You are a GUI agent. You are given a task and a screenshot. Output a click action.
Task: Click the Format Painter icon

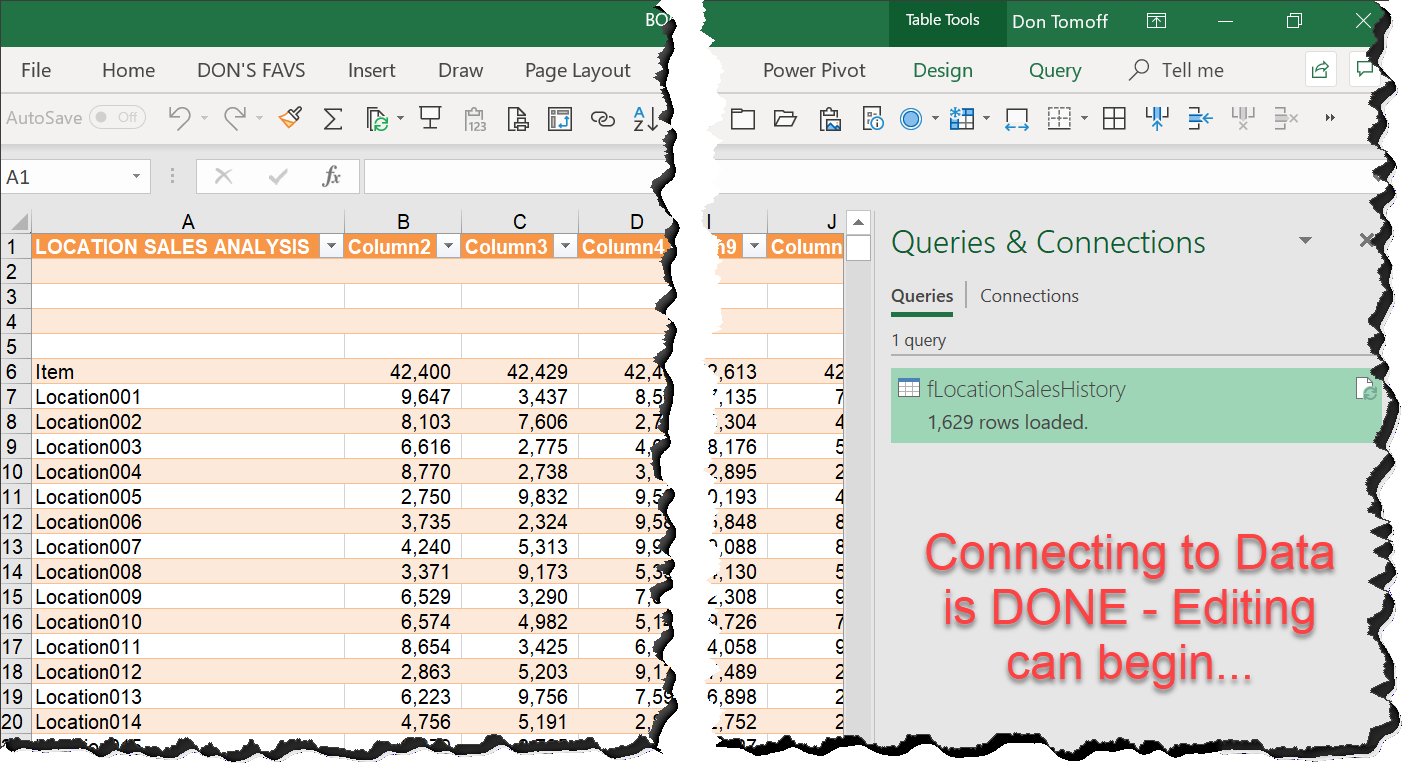pos(289,118)
